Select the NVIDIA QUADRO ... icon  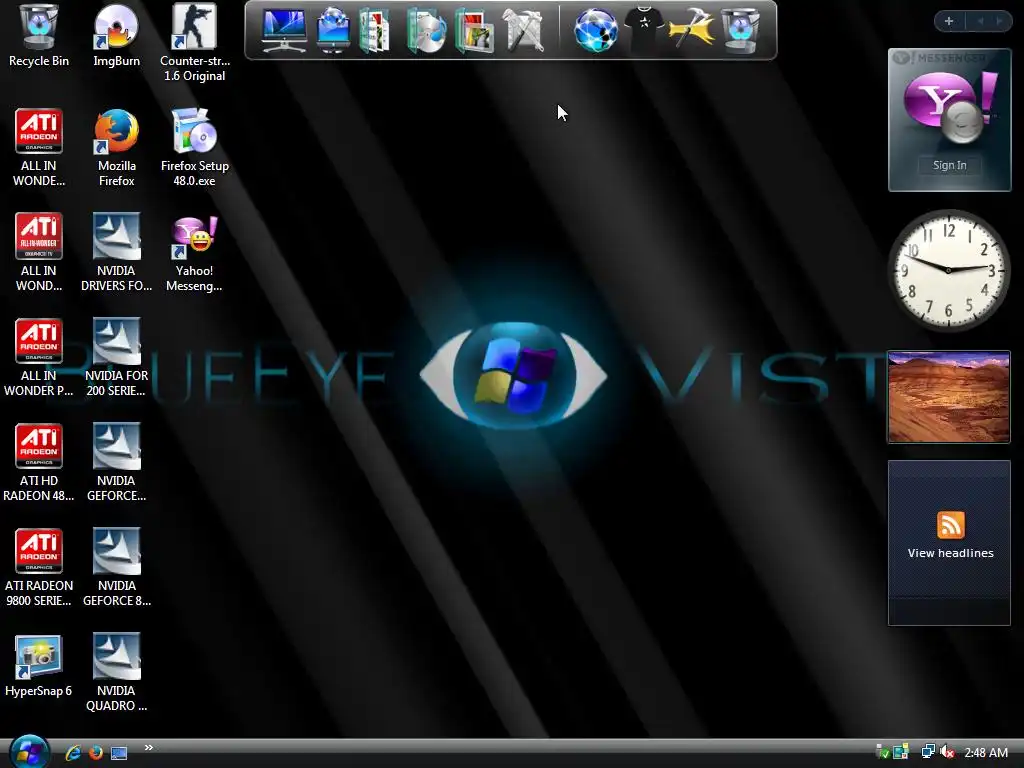click(116, 673)
